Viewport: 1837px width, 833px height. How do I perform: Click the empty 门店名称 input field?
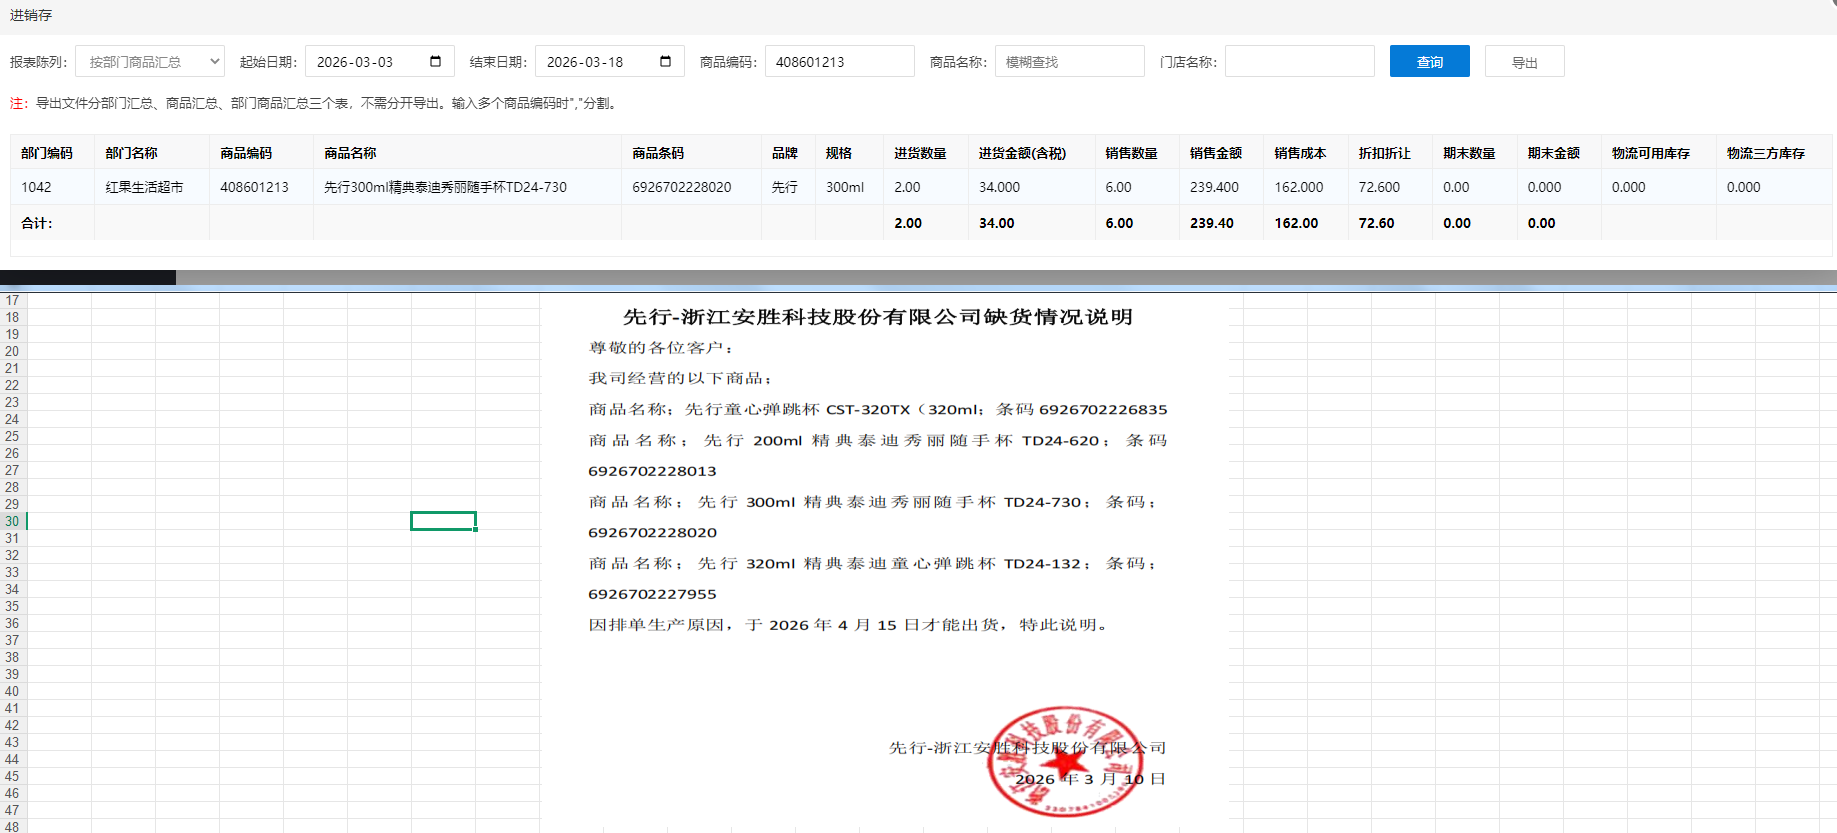coord(1298,61)
